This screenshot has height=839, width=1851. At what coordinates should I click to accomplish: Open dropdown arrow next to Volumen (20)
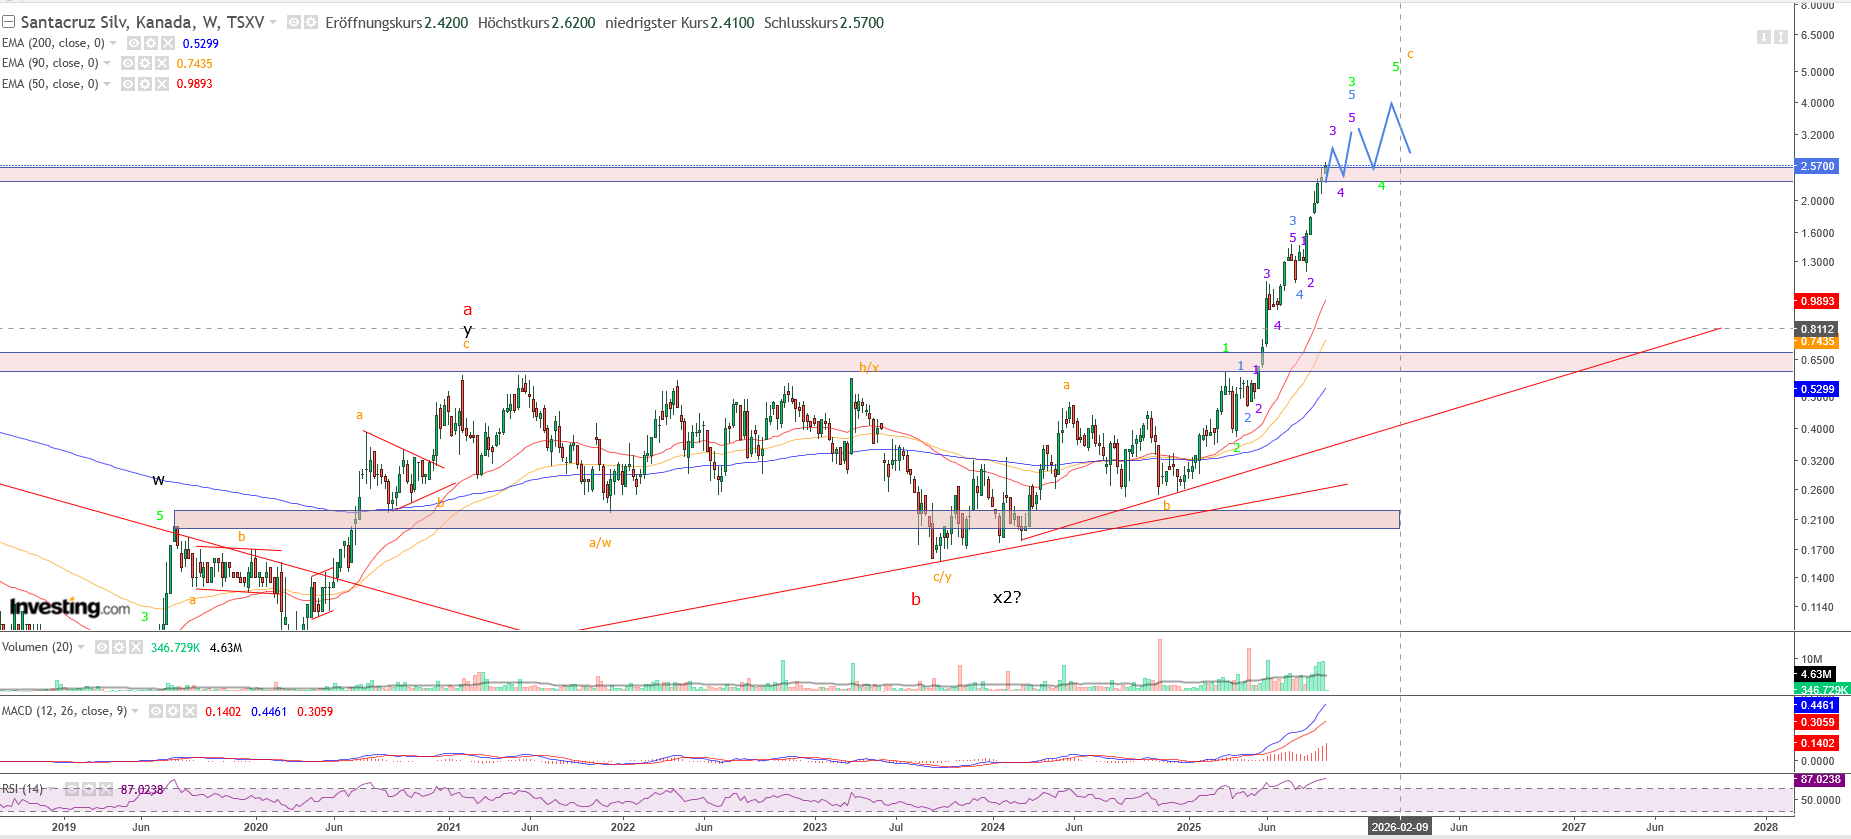pos(81,647)
